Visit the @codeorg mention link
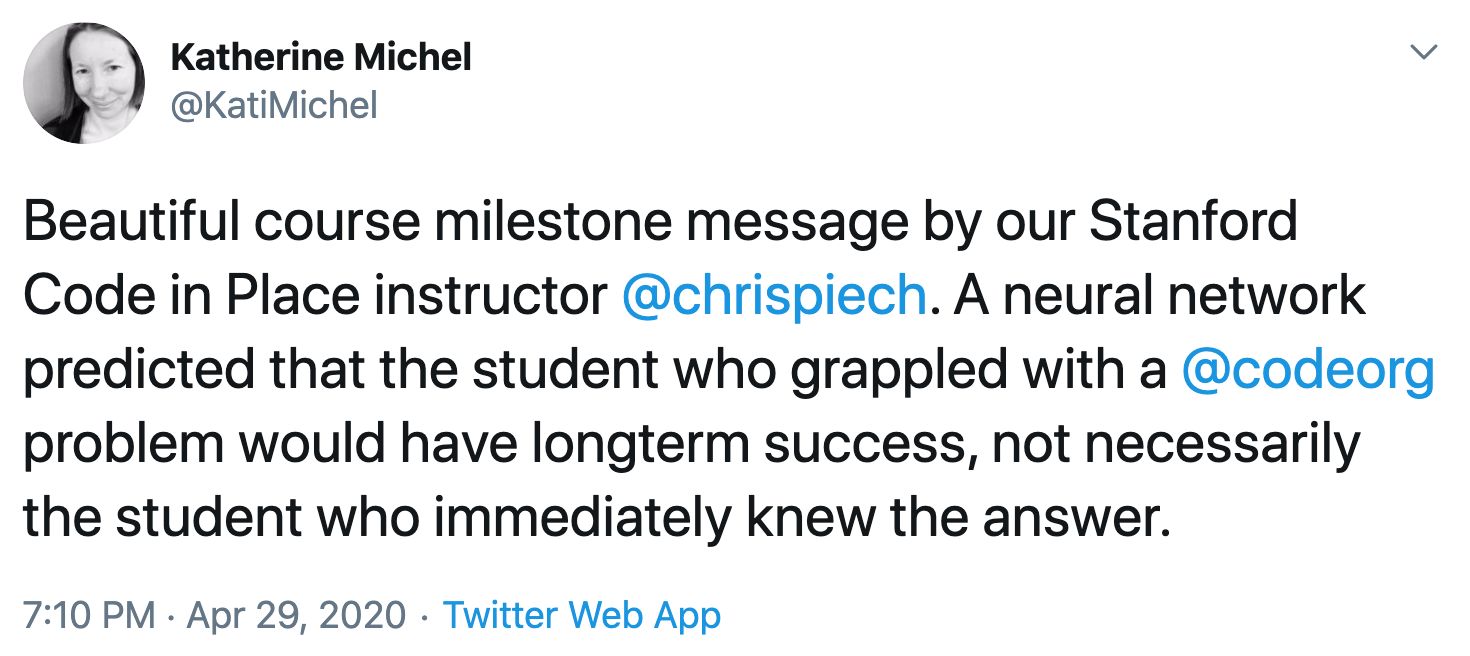This screenshot has width=1470, height=656. [1308, 372]
